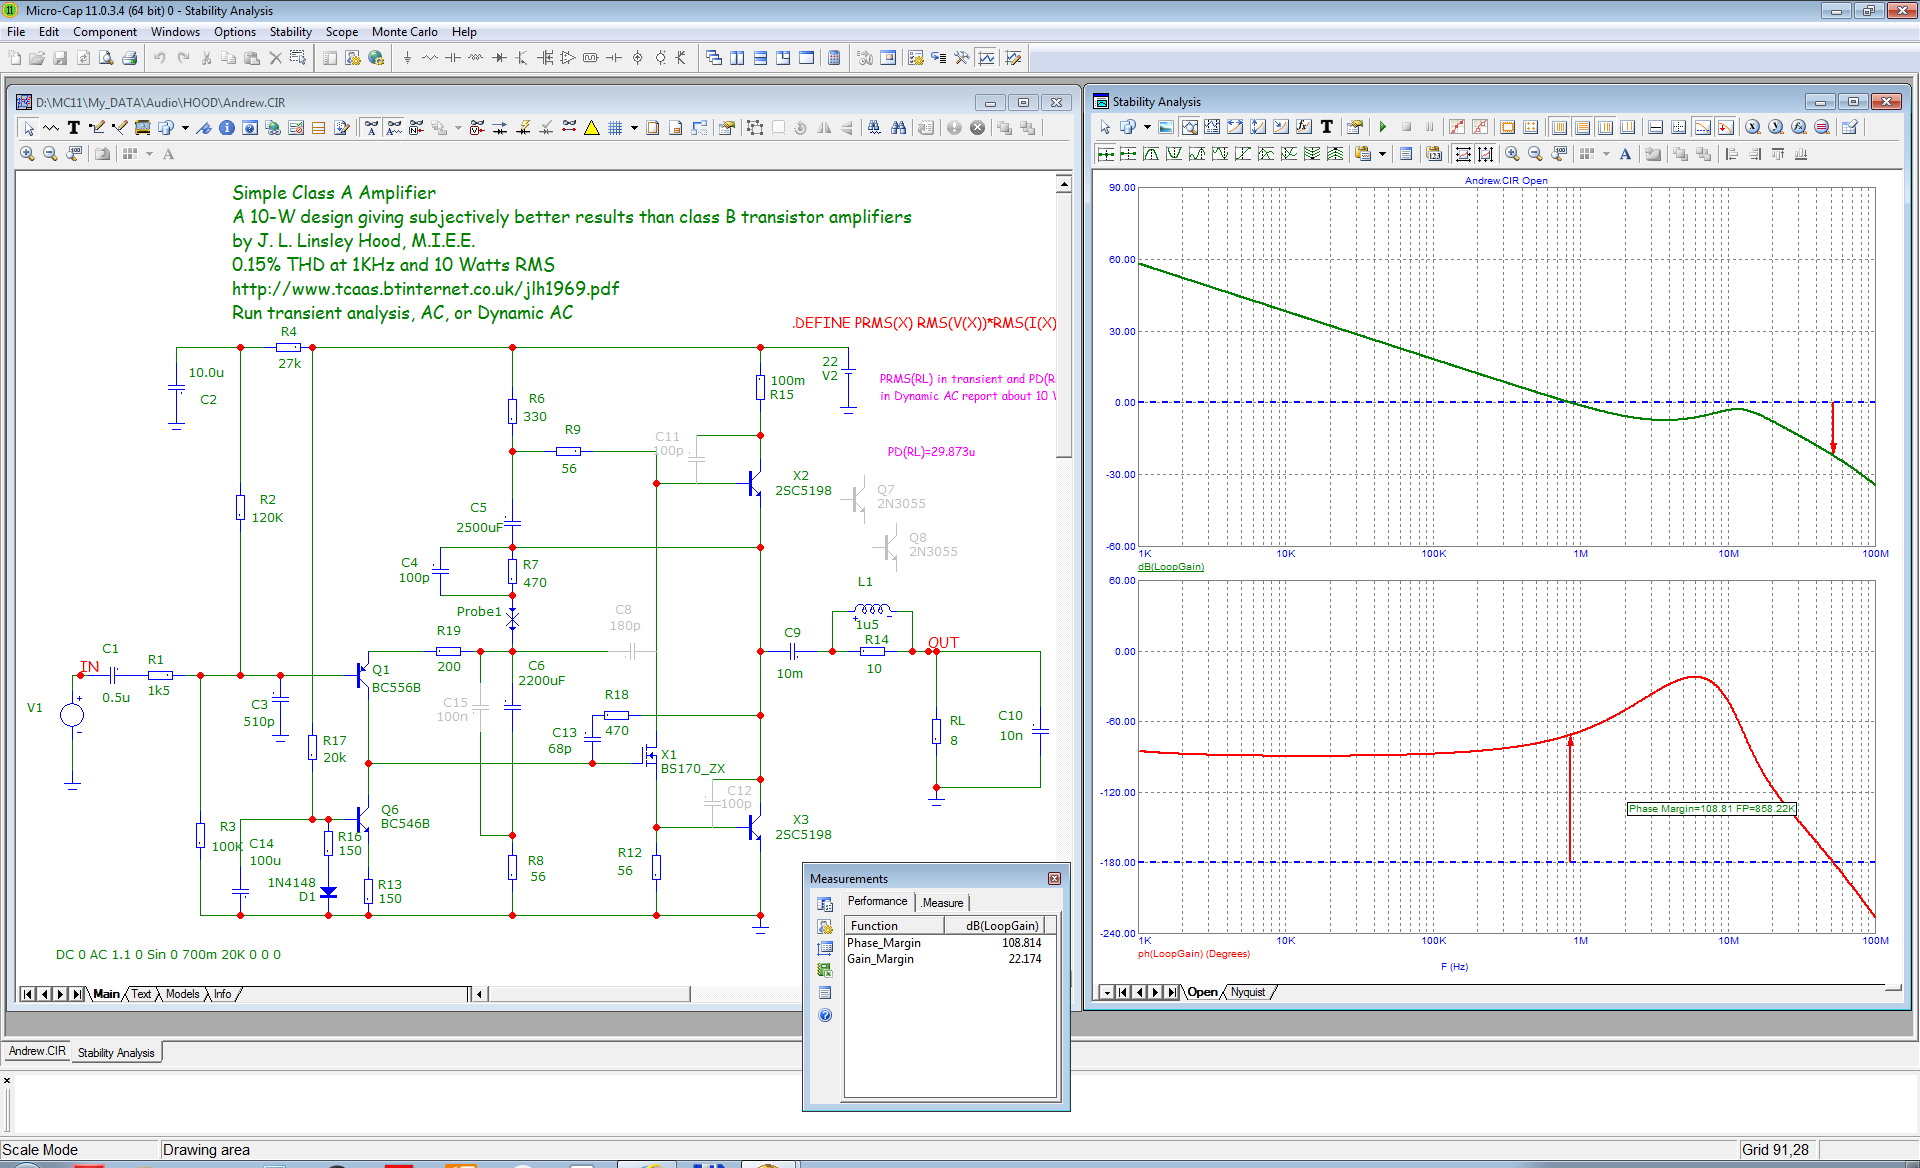Switch to the Nyquist plot tab
The width and height of the screenshot is (1920, 1168).
tap(1247, 993)
